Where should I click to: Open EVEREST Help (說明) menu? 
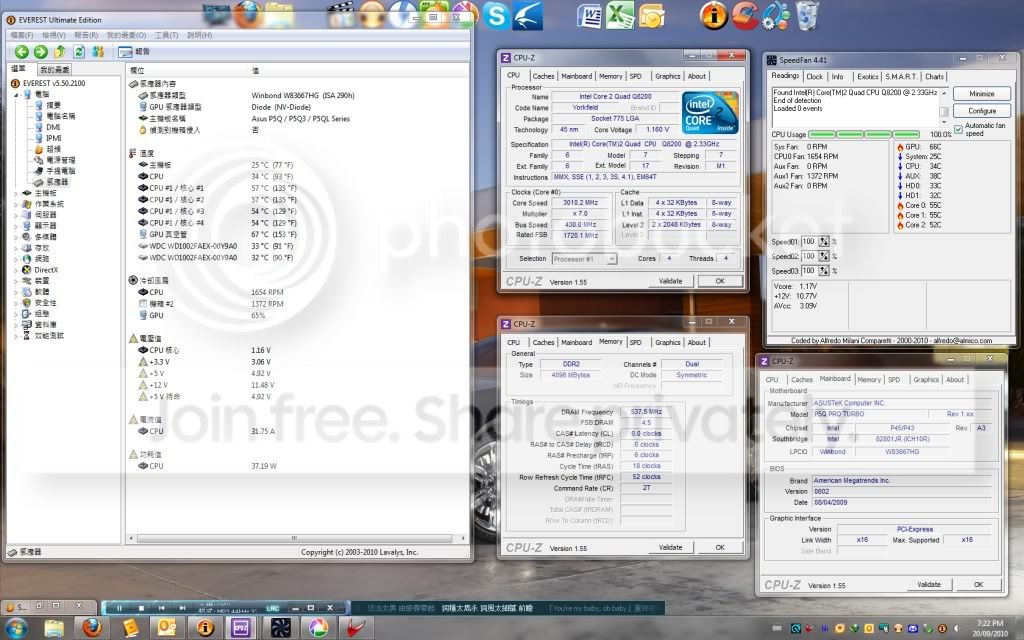point(199,35)
